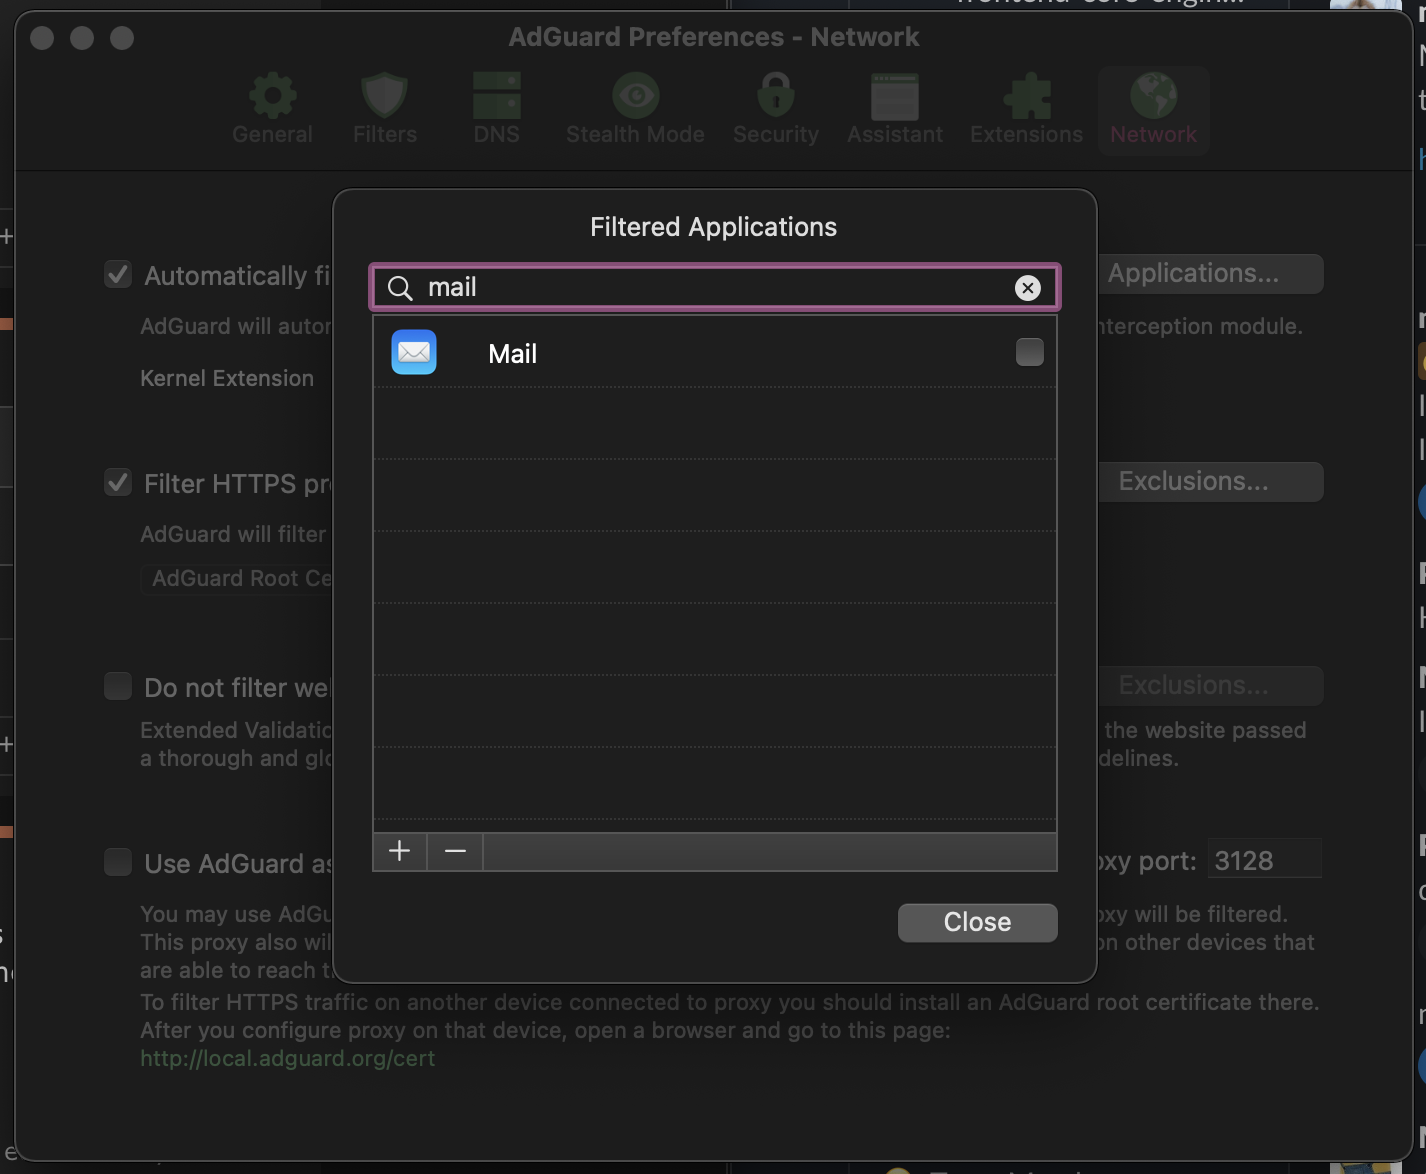The image size is (1426, 1174).
Task: Toggle Filter HTTPS protocol checkbox
Action: 118,482
